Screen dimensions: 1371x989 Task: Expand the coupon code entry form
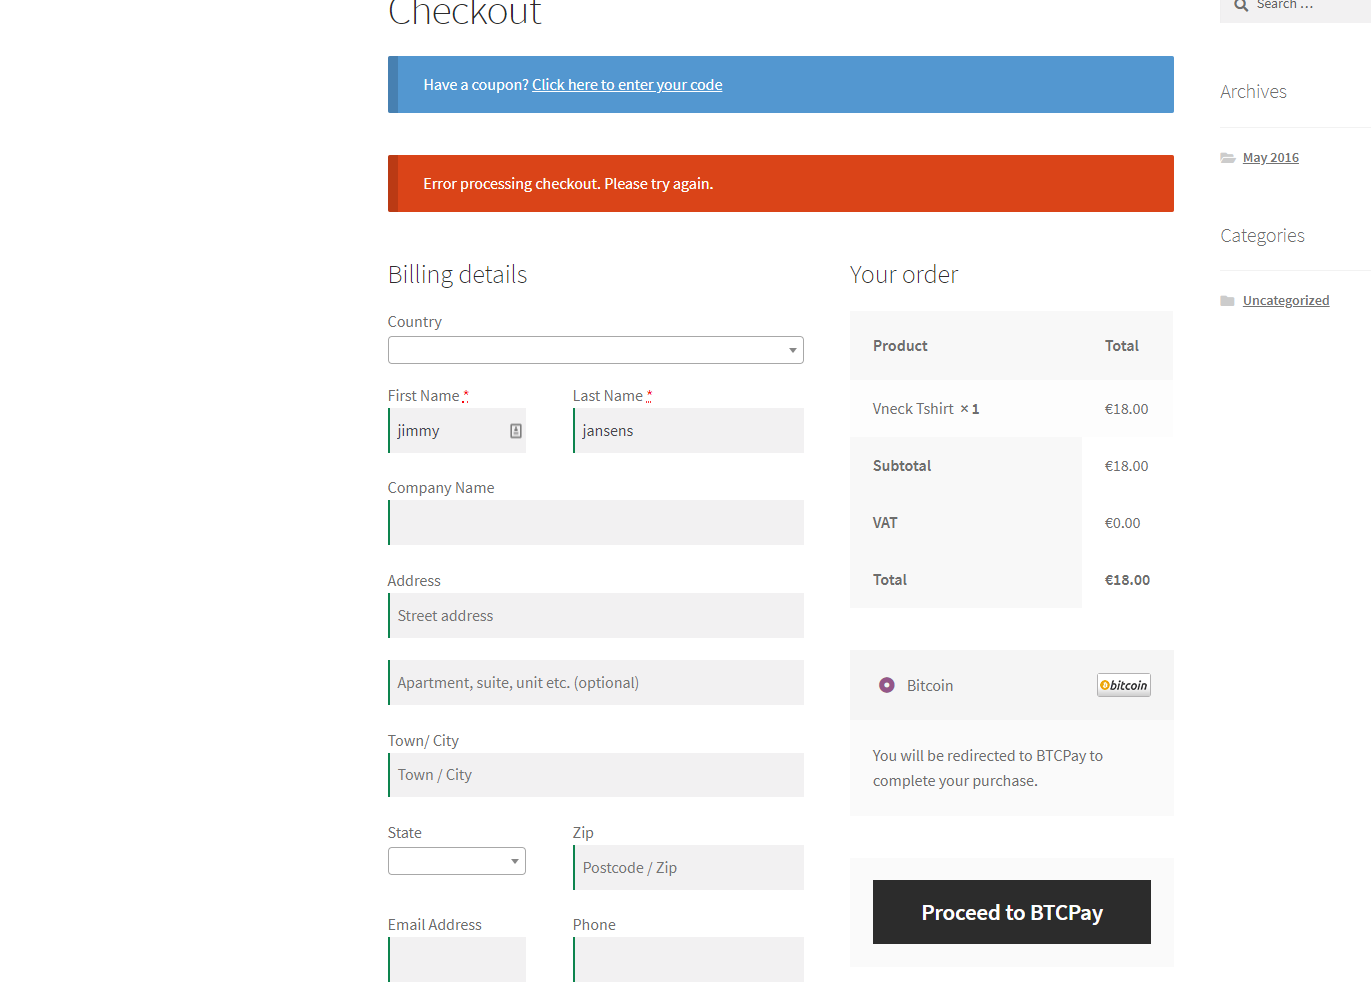(626, 84)
